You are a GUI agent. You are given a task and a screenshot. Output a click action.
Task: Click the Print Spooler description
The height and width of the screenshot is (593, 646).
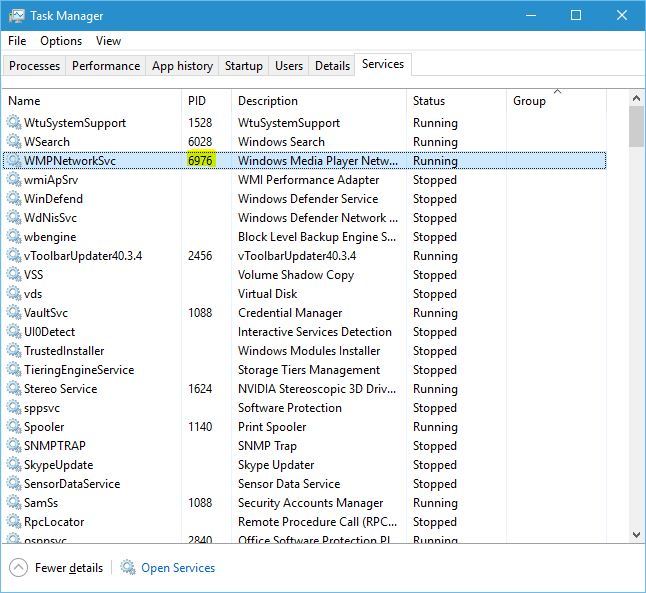(x=272, y=427)
